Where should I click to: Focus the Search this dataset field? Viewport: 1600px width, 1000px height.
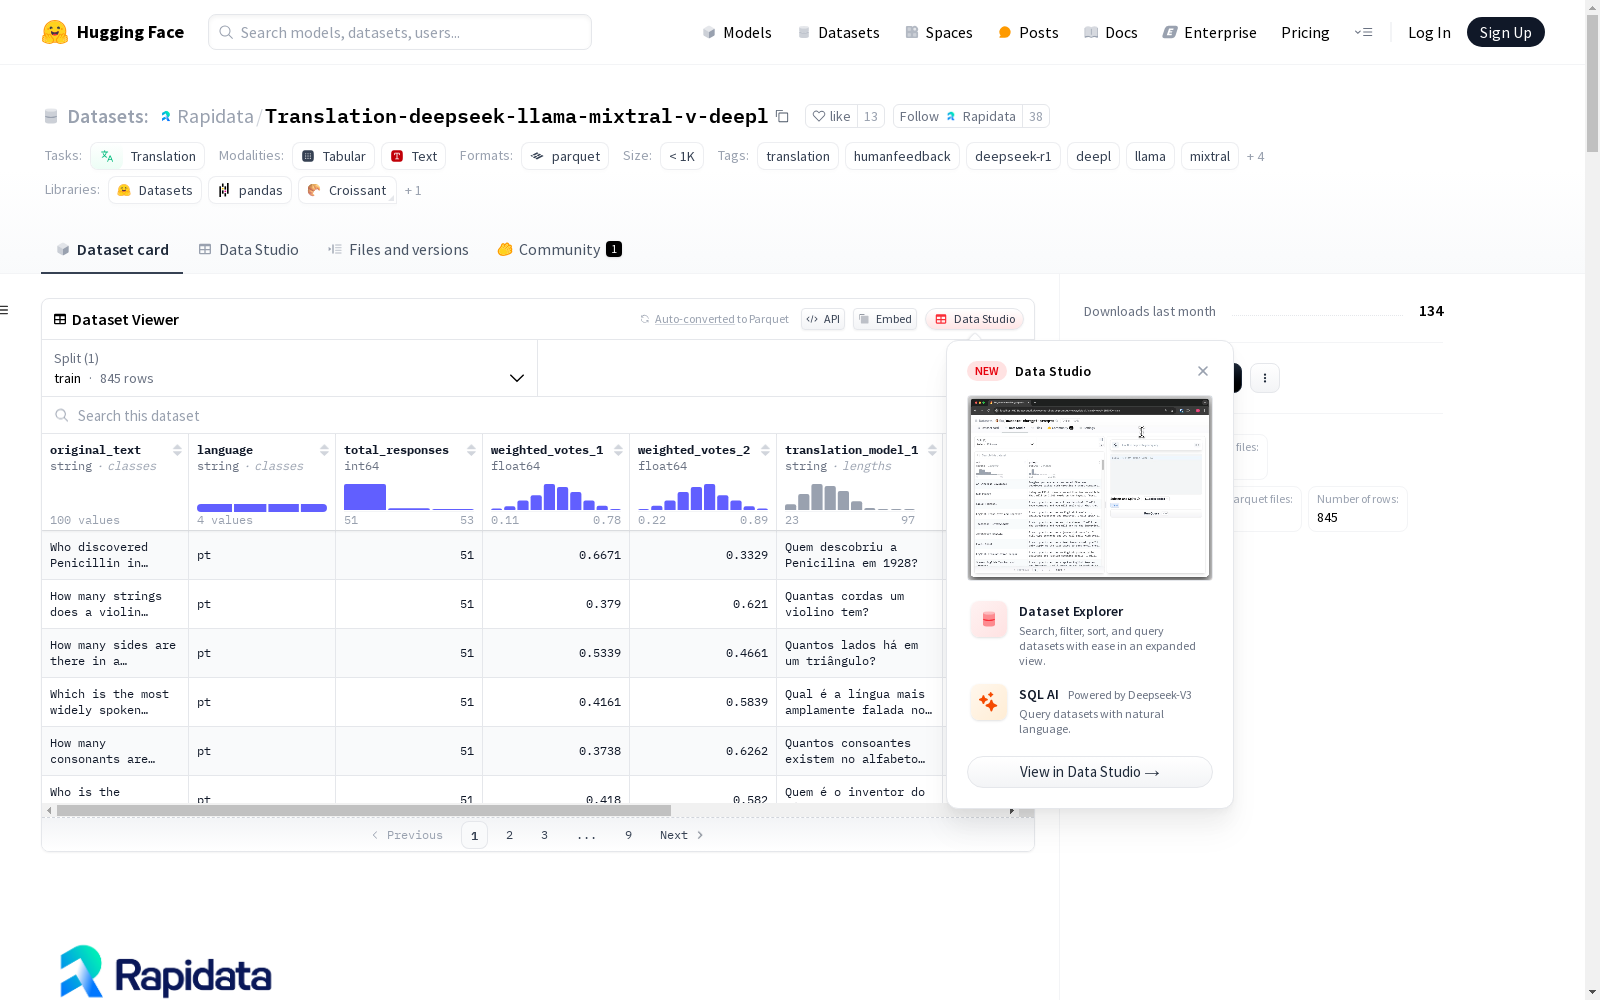(495, 416)
